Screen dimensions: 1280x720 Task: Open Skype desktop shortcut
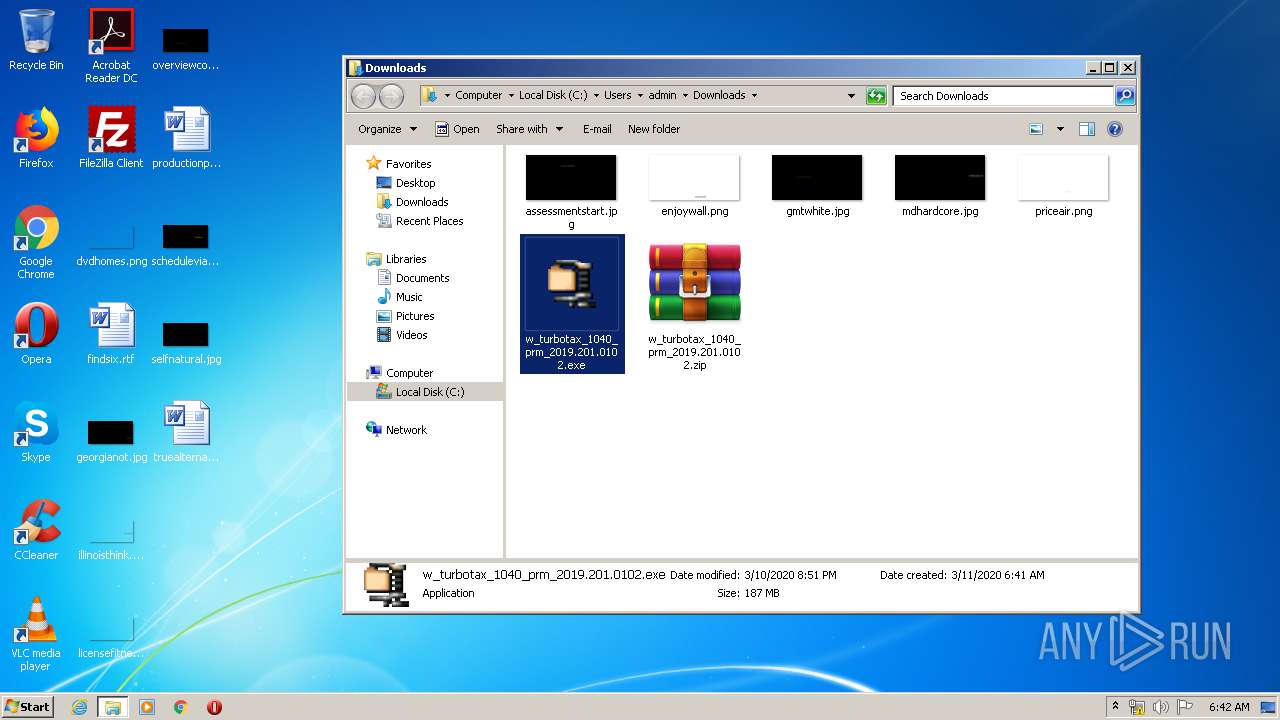coord(36,432)
